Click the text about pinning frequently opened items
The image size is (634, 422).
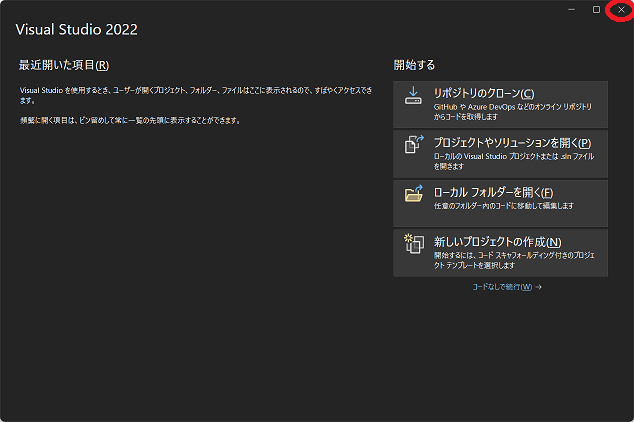pyautogui.click(x=130, y=120)
